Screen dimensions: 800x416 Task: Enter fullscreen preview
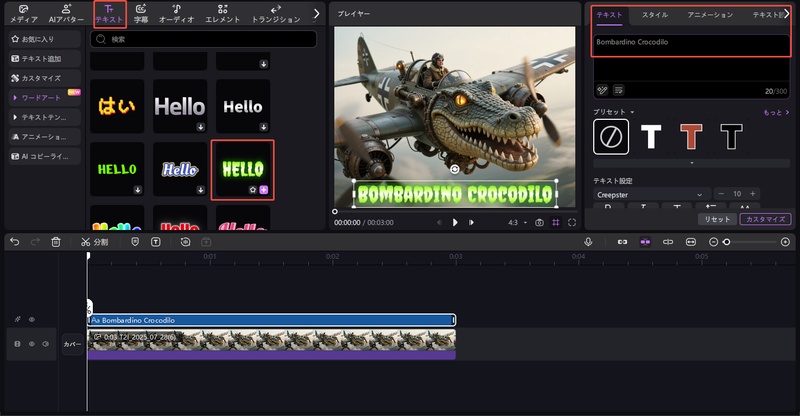pos(572,223)
